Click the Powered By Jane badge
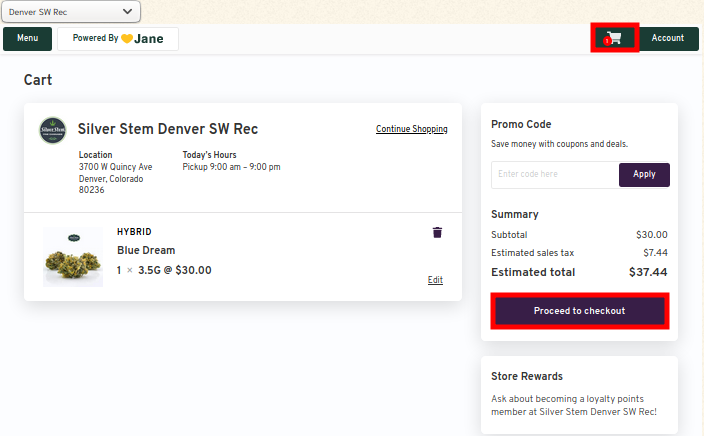 pyautogui.click(x=118, y=39)
